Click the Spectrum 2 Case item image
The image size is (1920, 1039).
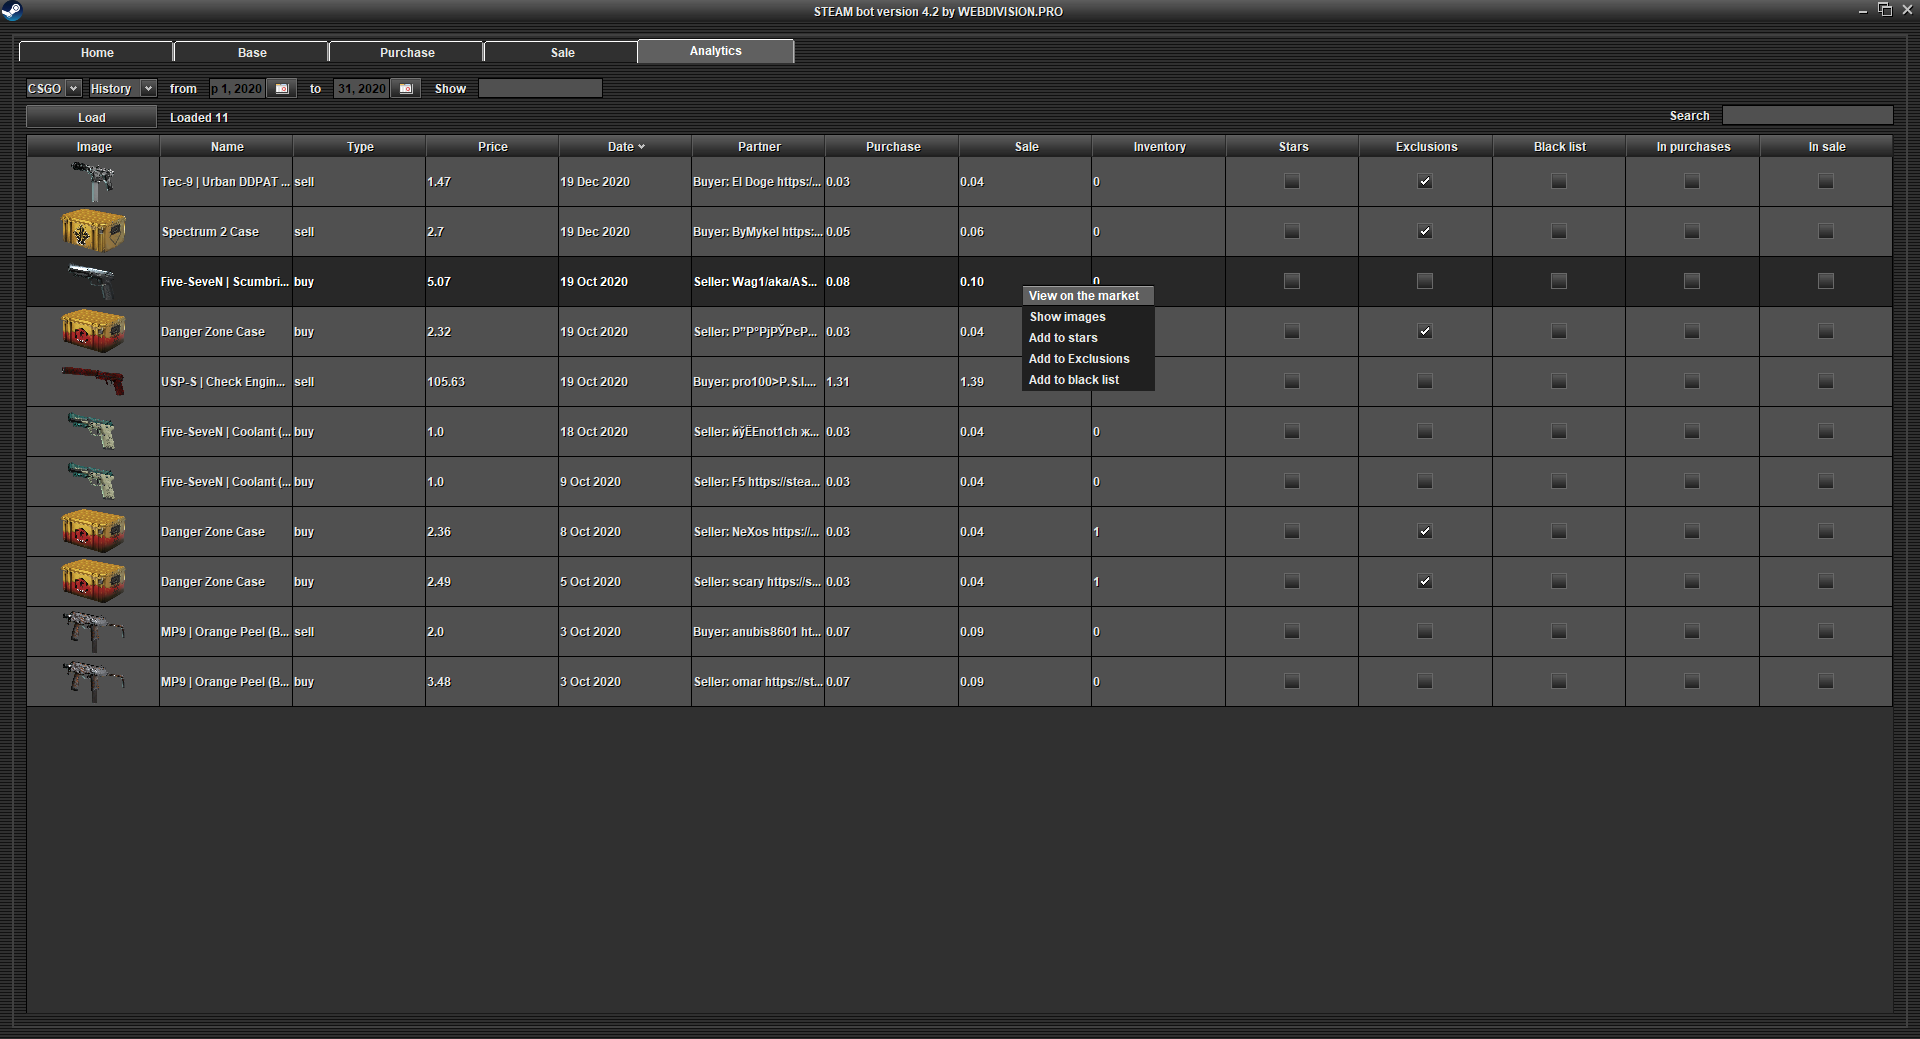point(93,232)
